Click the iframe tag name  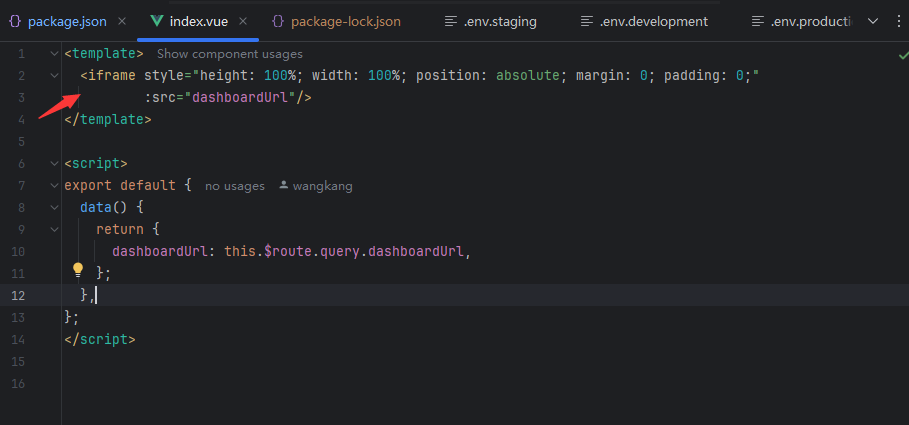(112, 76)
